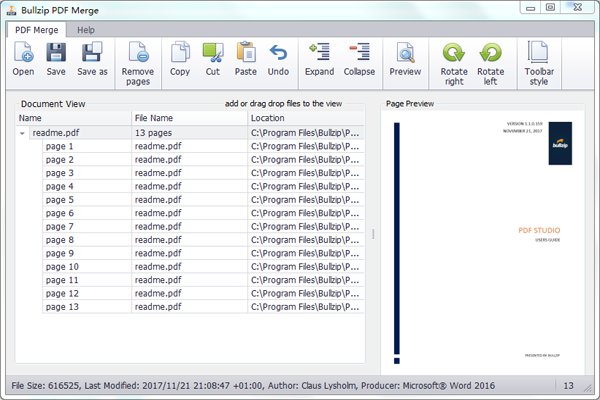Screen dimensions: 600x400
Task: Rotate page left
Action: point(491,64)
